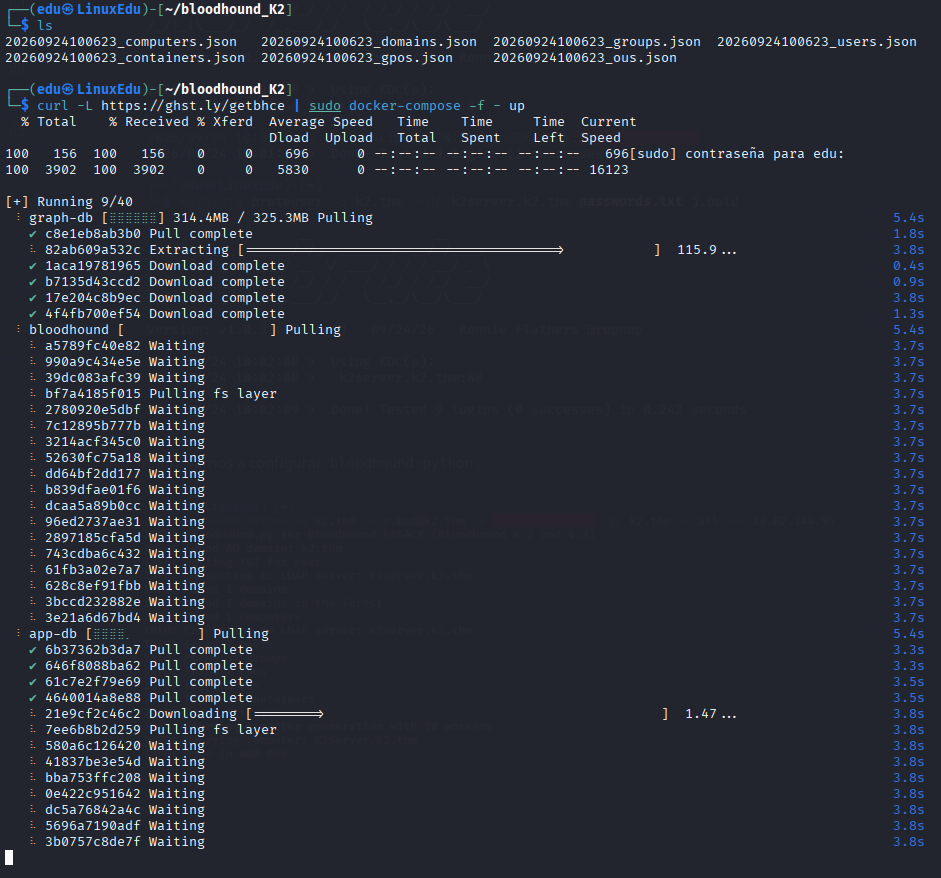This screenshot has width=941, height=878.
Task: Click layer c8e1eb8ab3b0 Pull complete
Action: (149, 234)
